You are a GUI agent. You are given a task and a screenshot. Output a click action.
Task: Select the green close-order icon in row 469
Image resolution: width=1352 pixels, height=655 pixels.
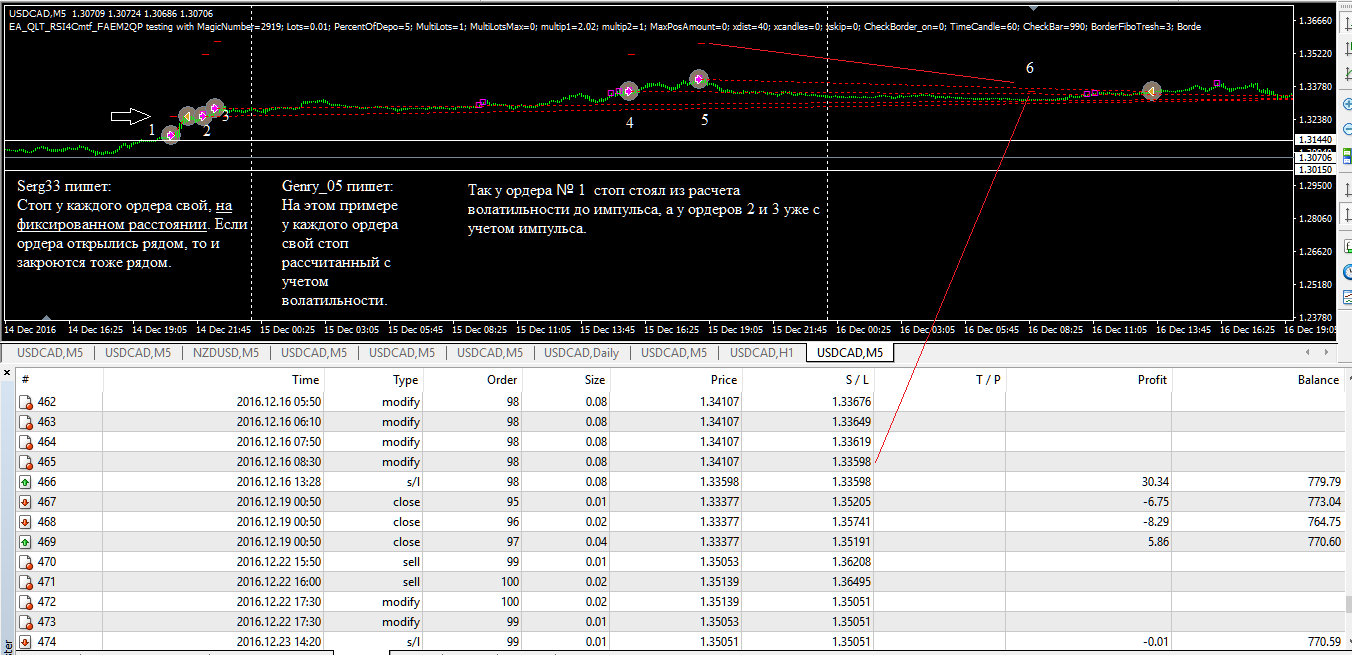pyautogui.click(x=26, y=542)
